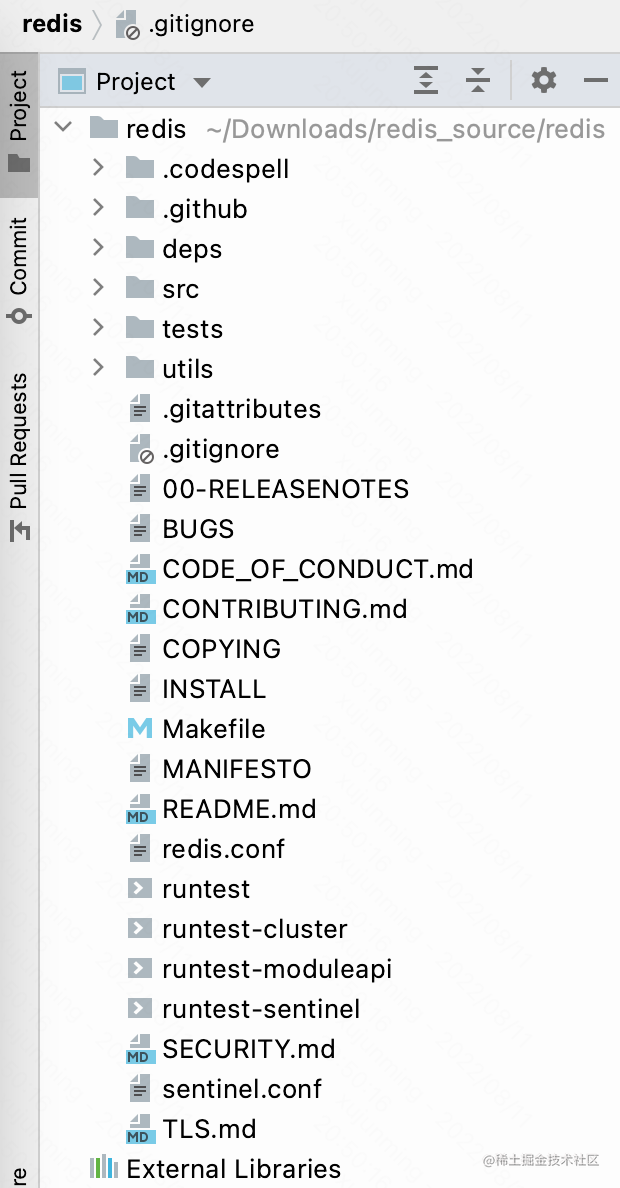
Task: Select the runtest file name
Action: [x=206, y=889]
